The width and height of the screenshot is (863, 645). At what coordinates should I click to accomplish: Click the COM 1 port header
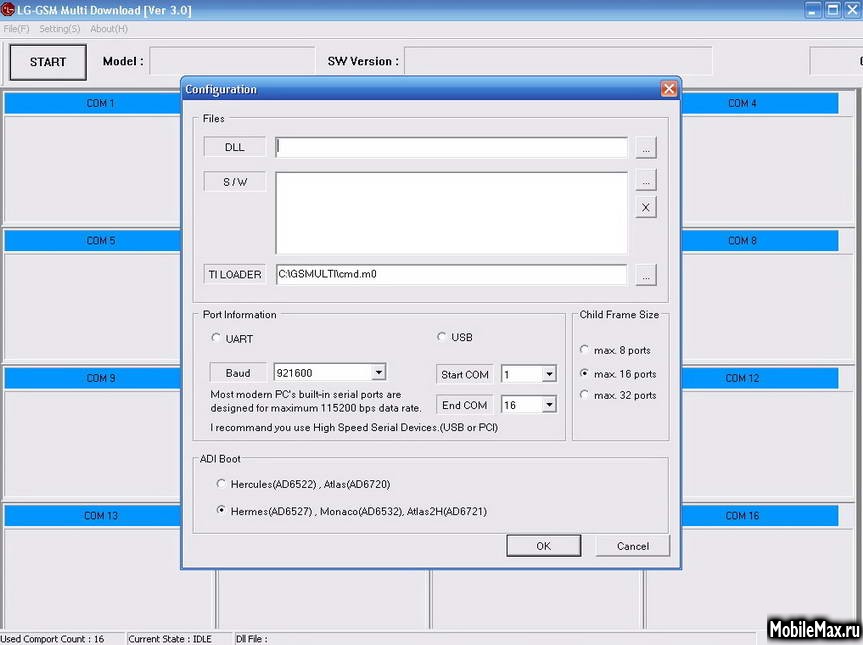tap(92, 103)
